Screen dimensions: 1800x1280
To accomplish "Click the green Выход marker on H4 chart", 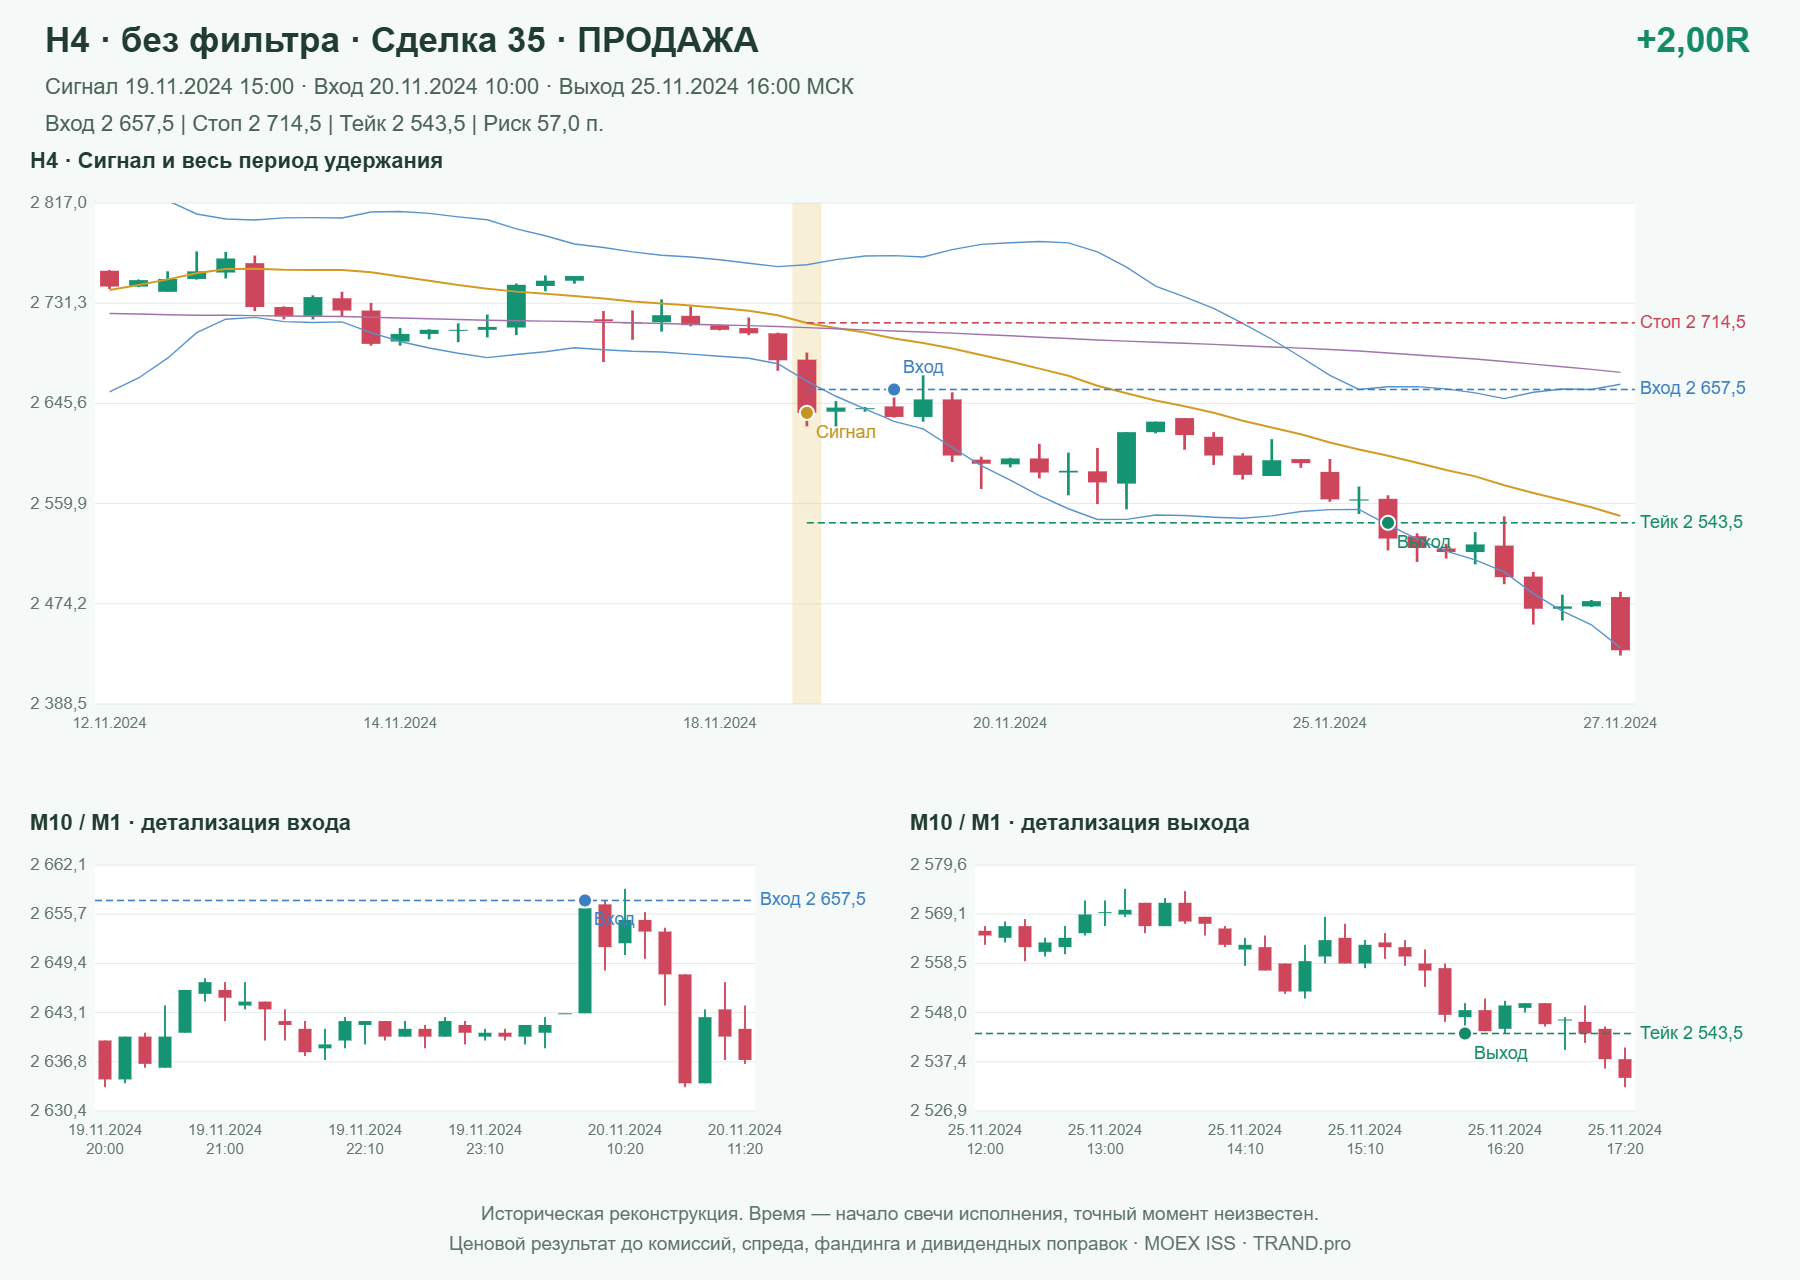I will (x=1387, y=523).
